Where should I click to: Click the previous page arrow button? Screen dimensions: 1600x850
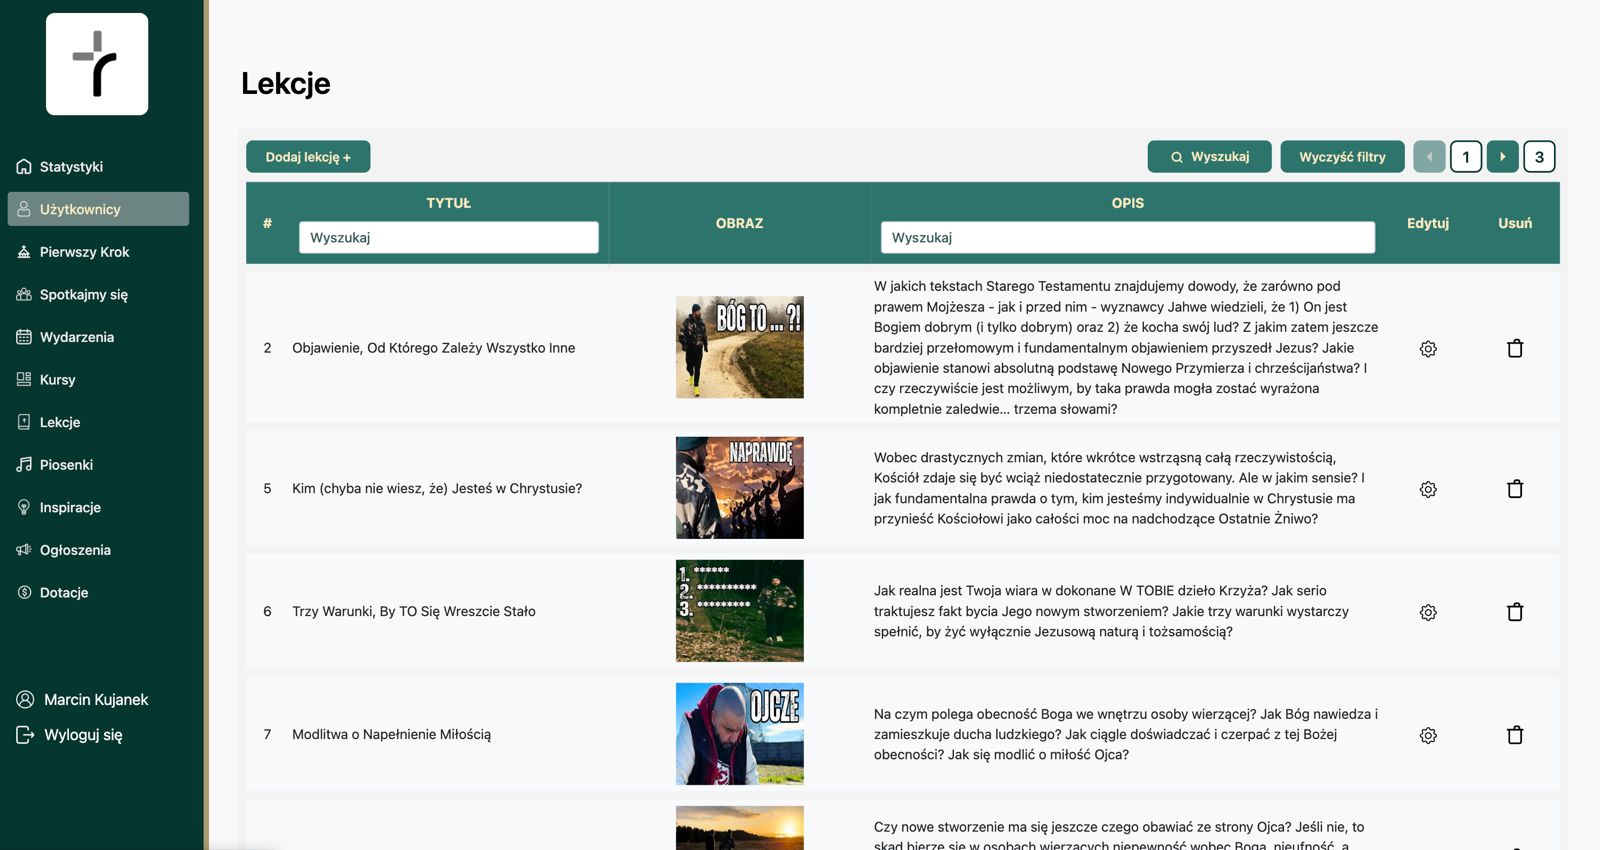click(x=1429, y=157)
